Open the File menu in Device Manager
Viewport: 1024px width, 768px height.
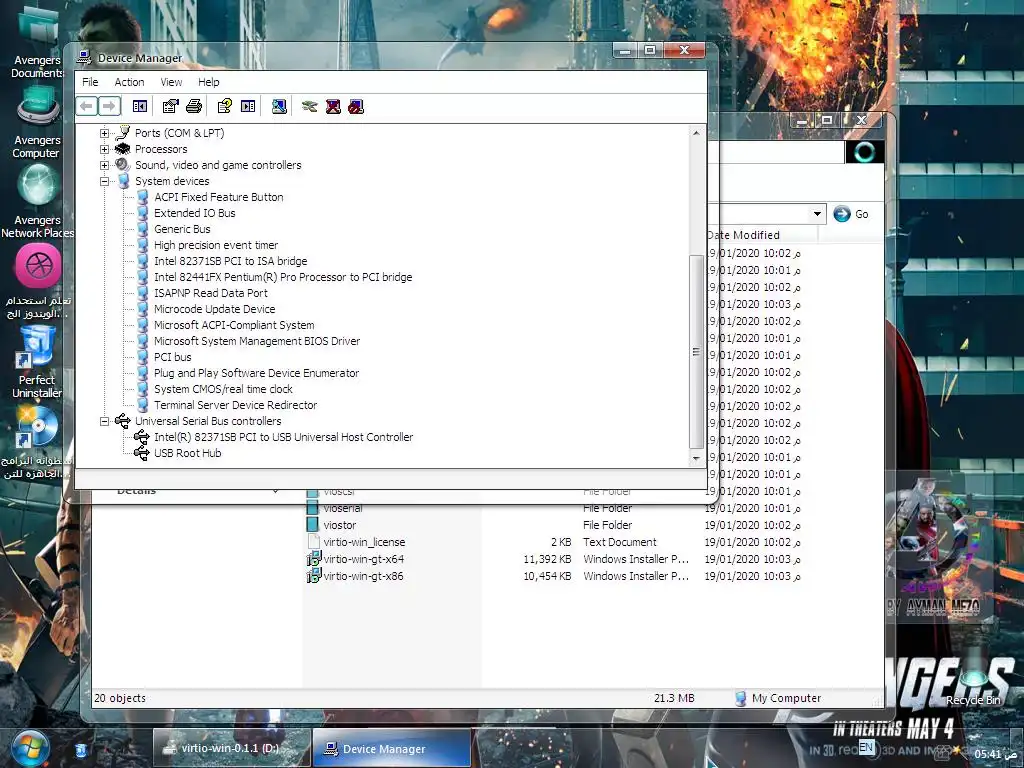(x=90, y=82)
